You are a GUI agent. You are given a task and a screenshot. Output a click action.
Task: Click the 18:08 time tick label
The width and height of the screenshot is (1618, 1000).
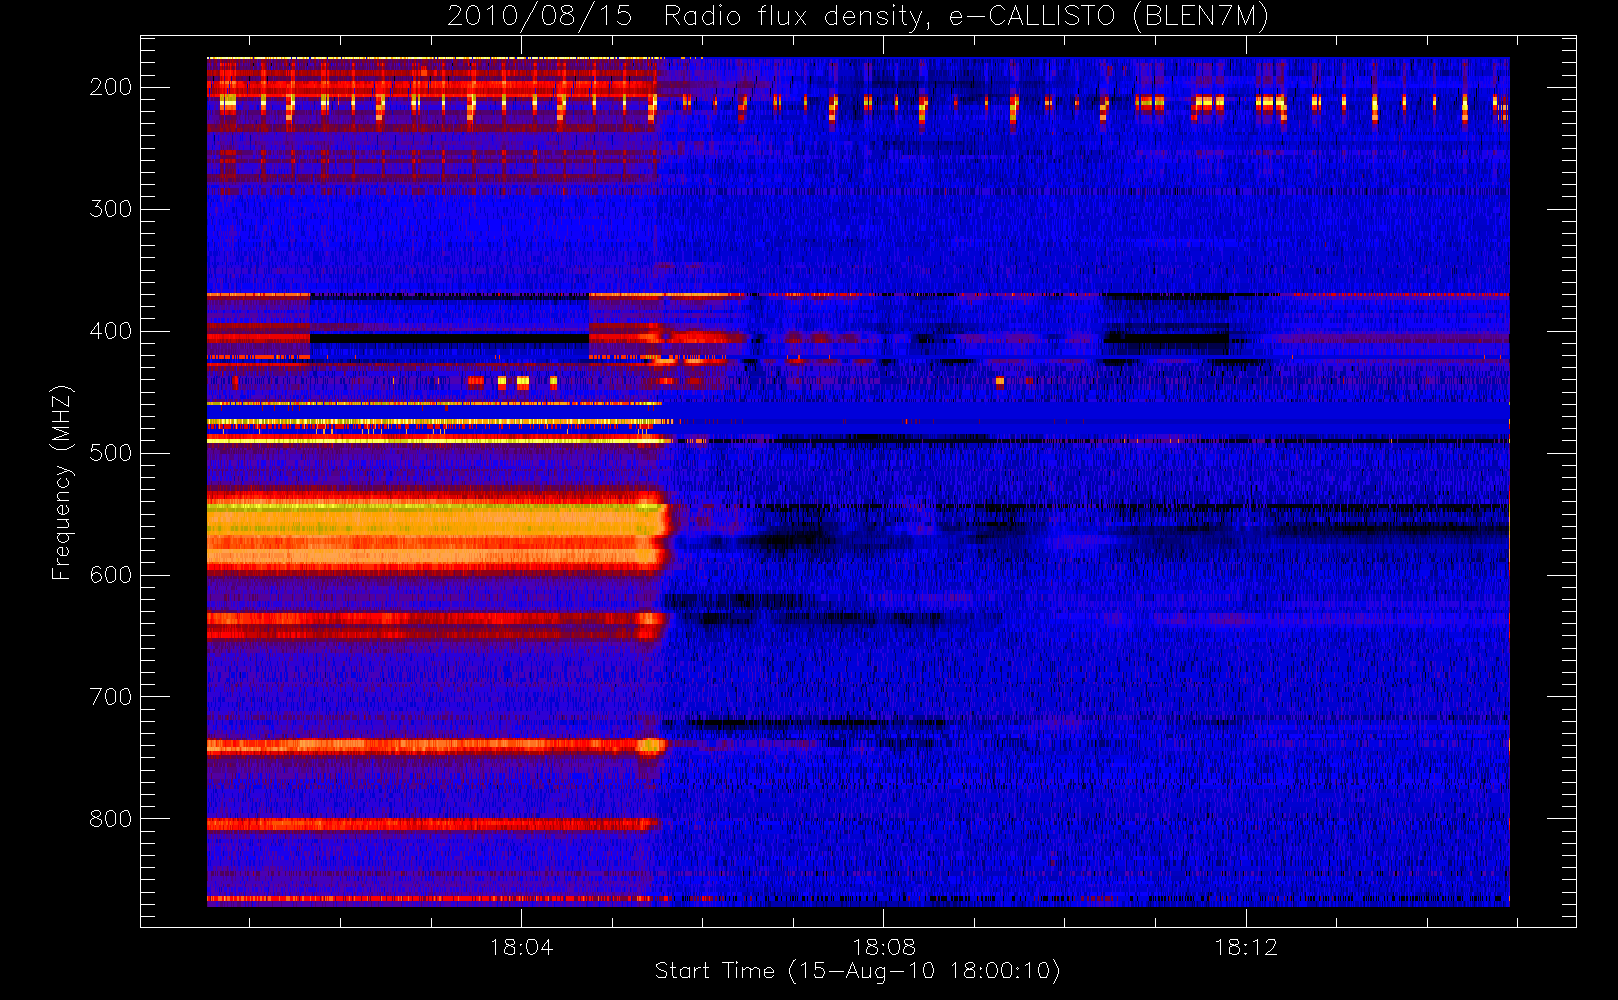point(883,947)
